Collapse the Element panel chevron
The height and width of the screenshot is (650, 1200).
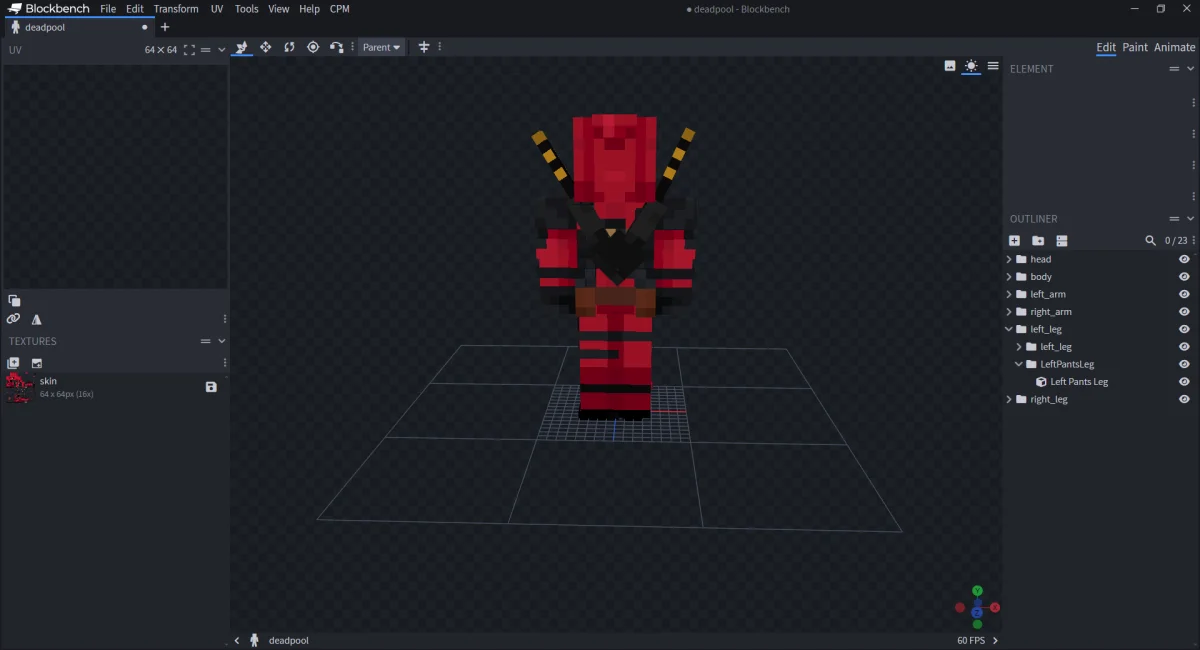pyautogui.click(x=1191, y=69)
